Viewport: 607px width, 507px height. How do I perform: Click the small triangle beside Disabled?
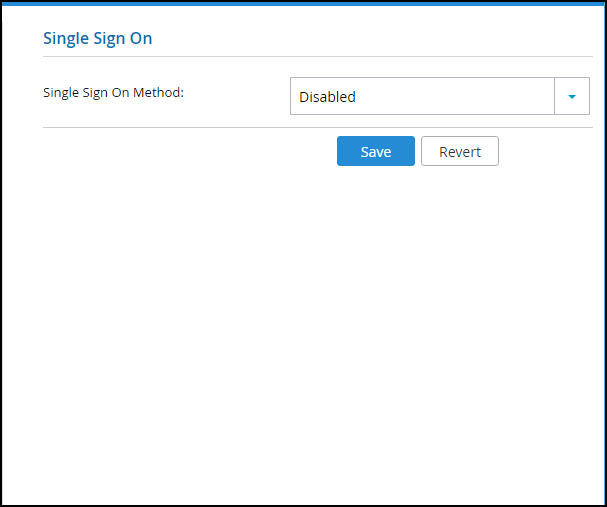pyautogui.click(x=572, y=97)
